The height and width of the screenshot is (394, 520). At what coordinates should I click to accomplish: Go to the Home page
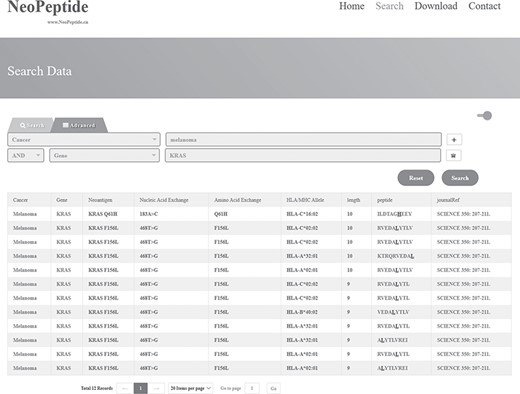click(352, 6)
